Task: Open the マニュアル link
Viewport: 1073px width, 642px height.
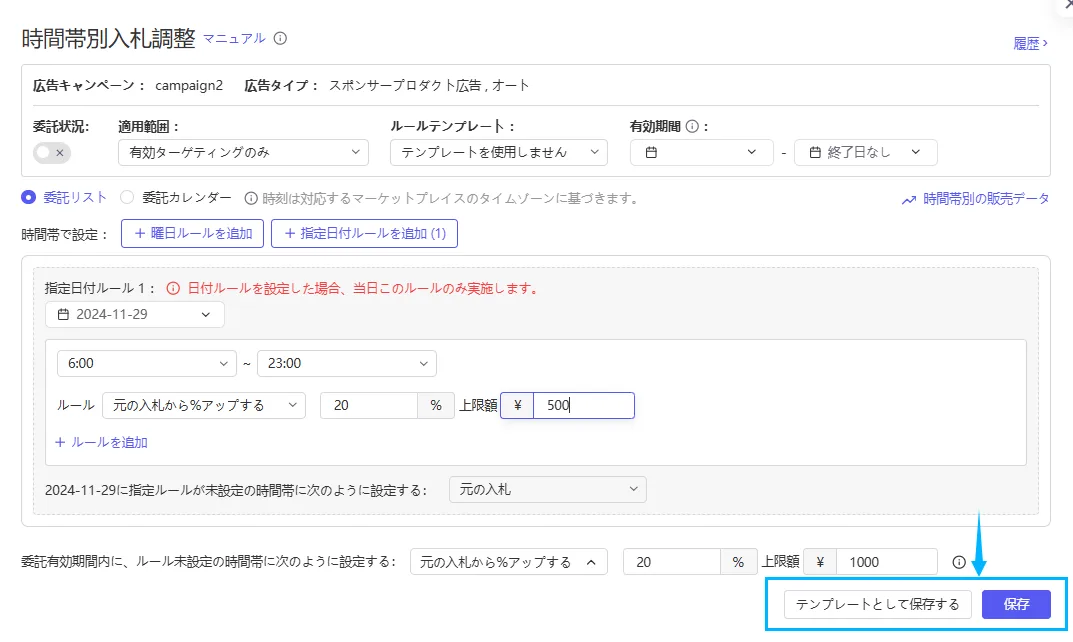Action: (x=234, y=38)
